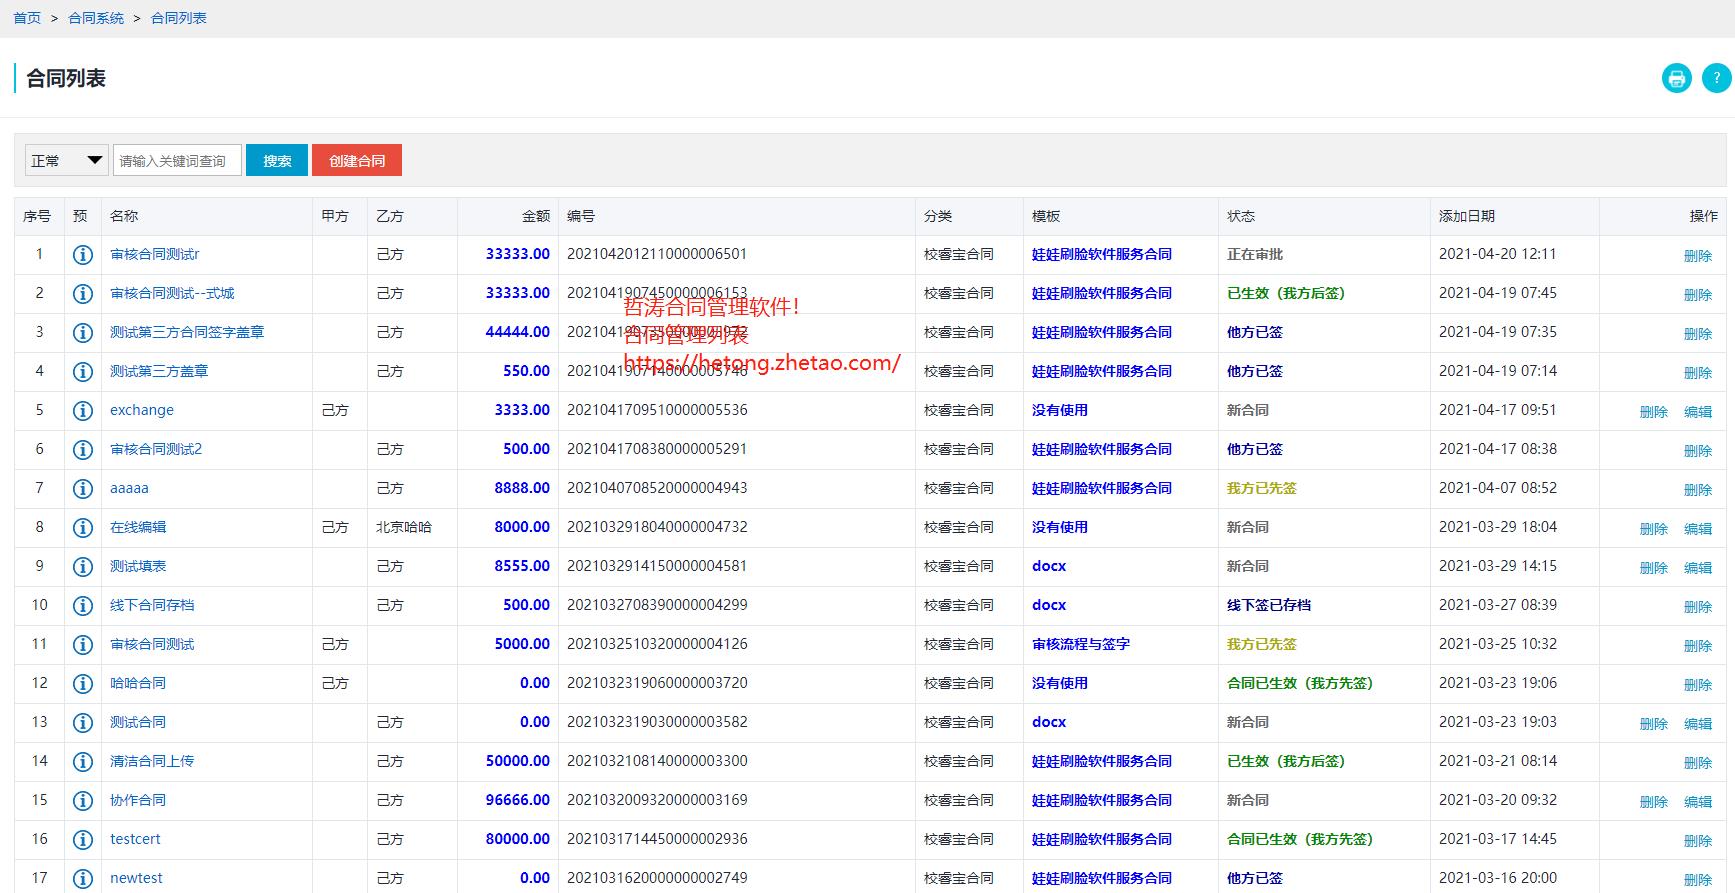
Task: Click the print icon at top right
Action: pyautogui.click(x=1676, y=78)
